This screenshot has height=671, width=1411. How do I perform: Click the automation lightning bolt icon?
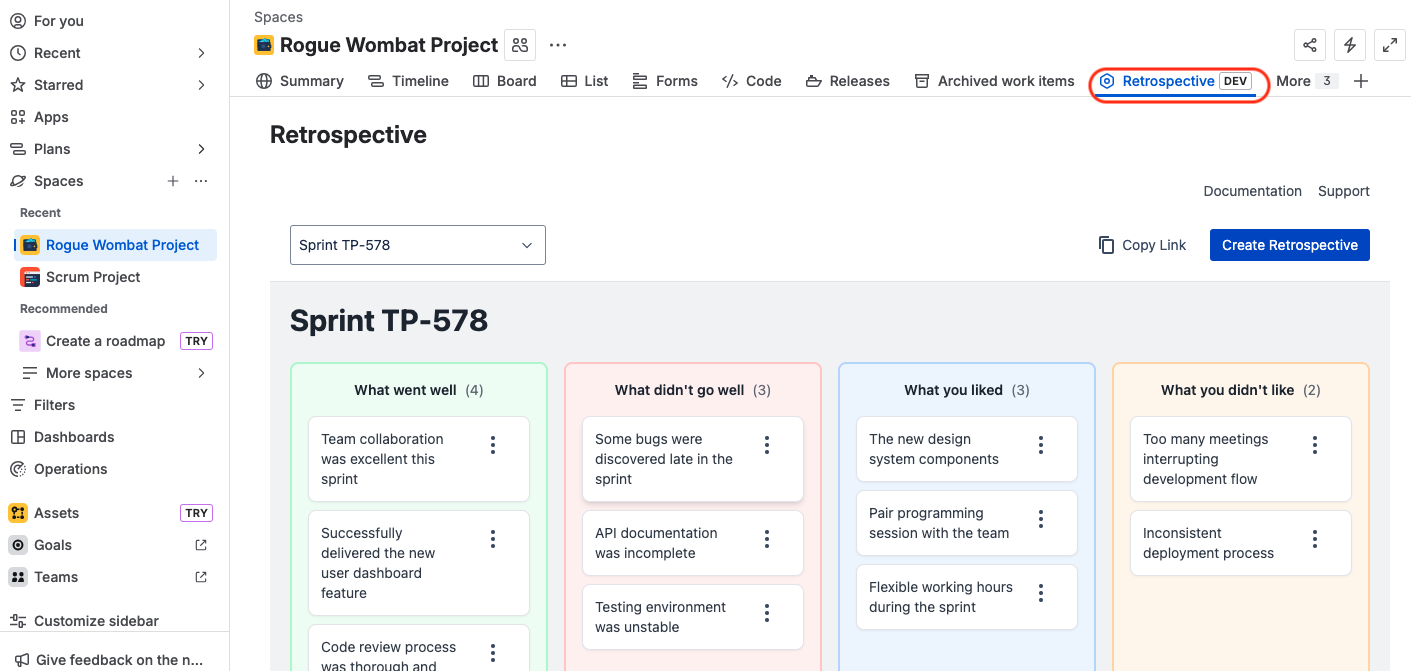tap(1349, 45)
